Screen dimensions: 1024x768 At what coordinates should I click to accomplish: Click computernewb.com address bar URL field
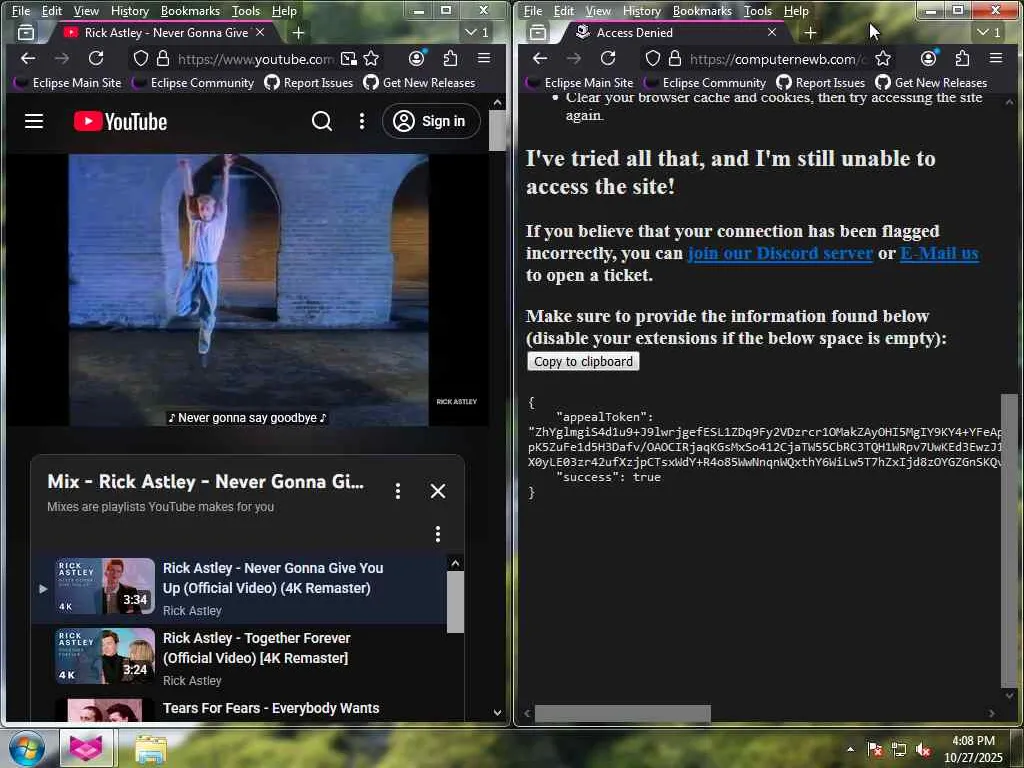778,59
